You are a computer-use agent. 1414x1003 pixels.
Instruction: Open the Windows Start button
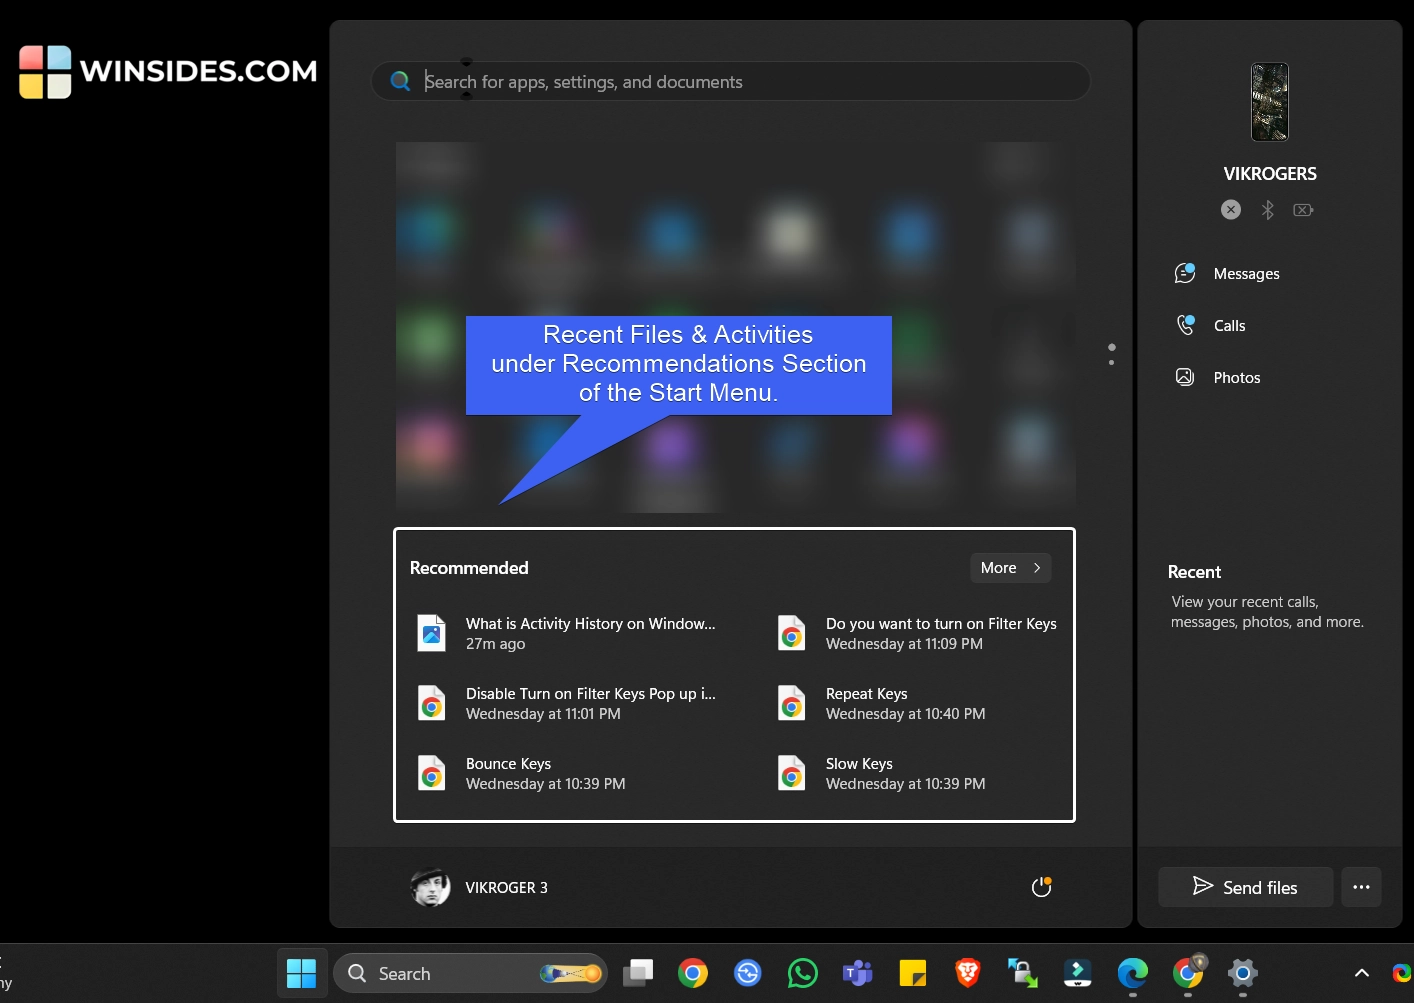pos(301,973)
